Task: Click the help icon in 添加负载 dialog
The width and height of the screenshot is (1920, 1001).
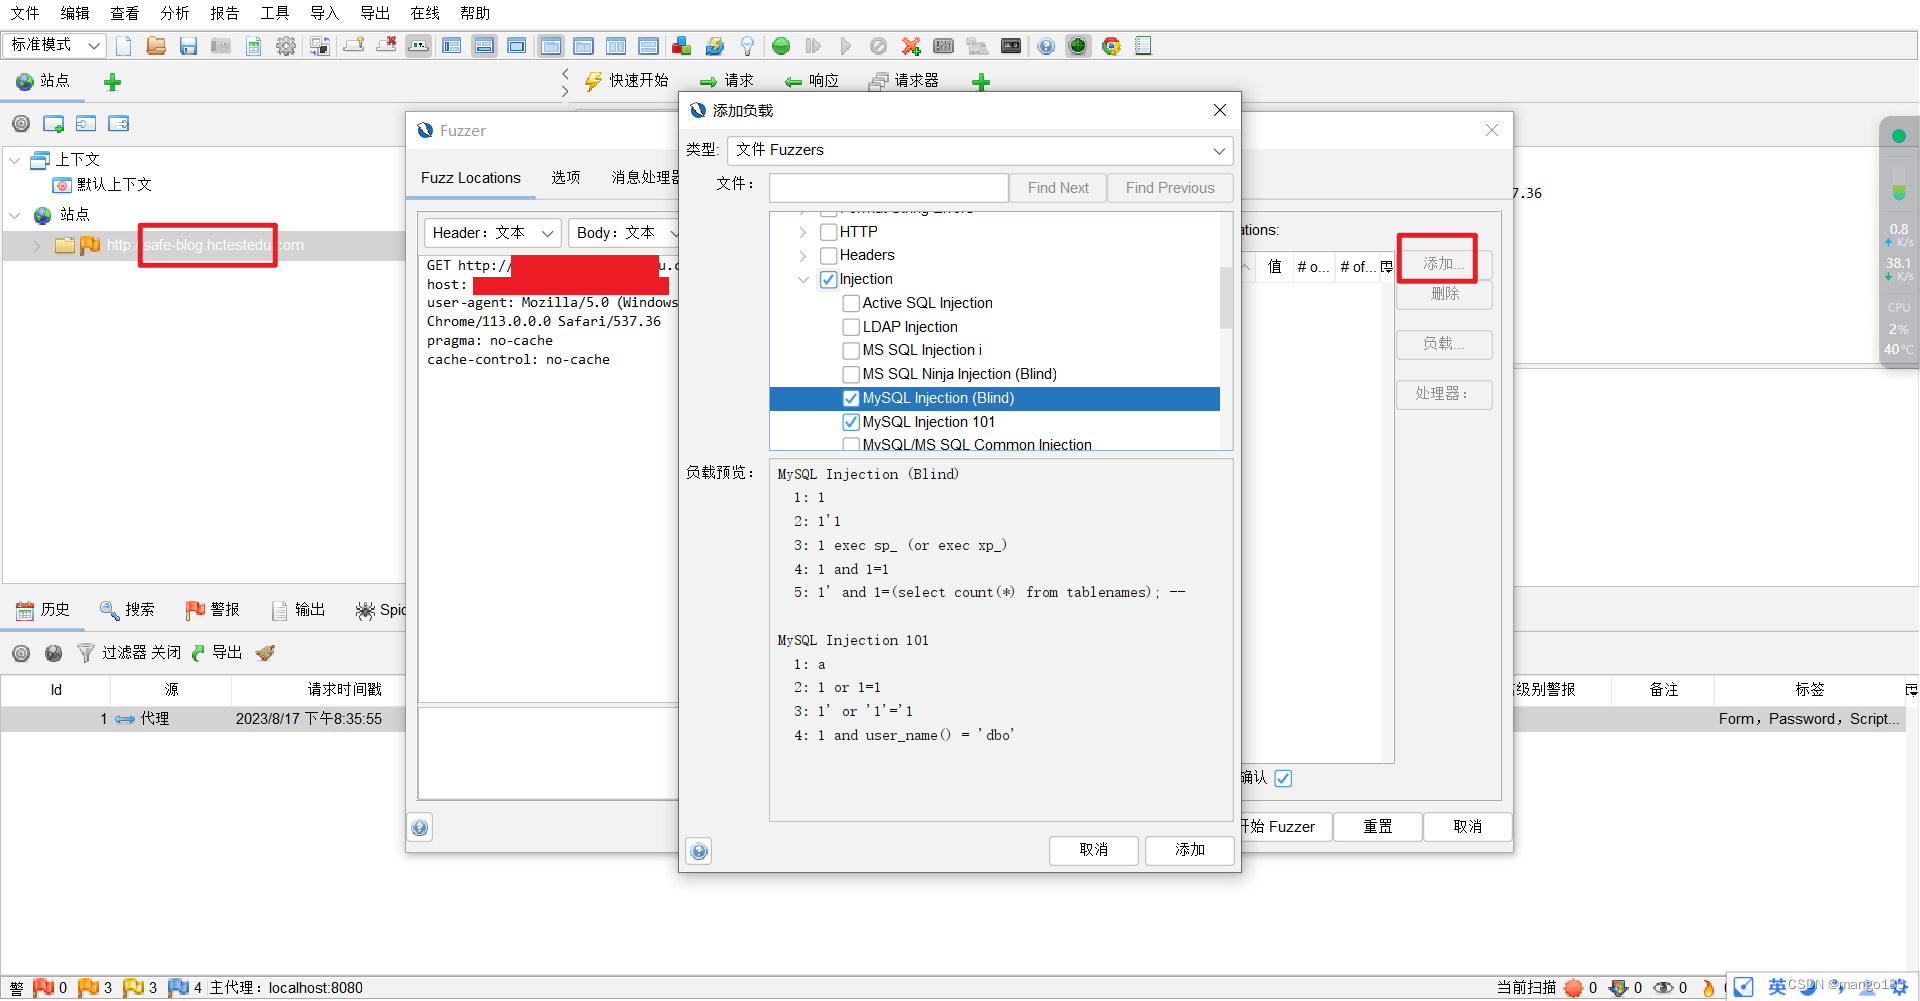Action: [x=699, y=851]
